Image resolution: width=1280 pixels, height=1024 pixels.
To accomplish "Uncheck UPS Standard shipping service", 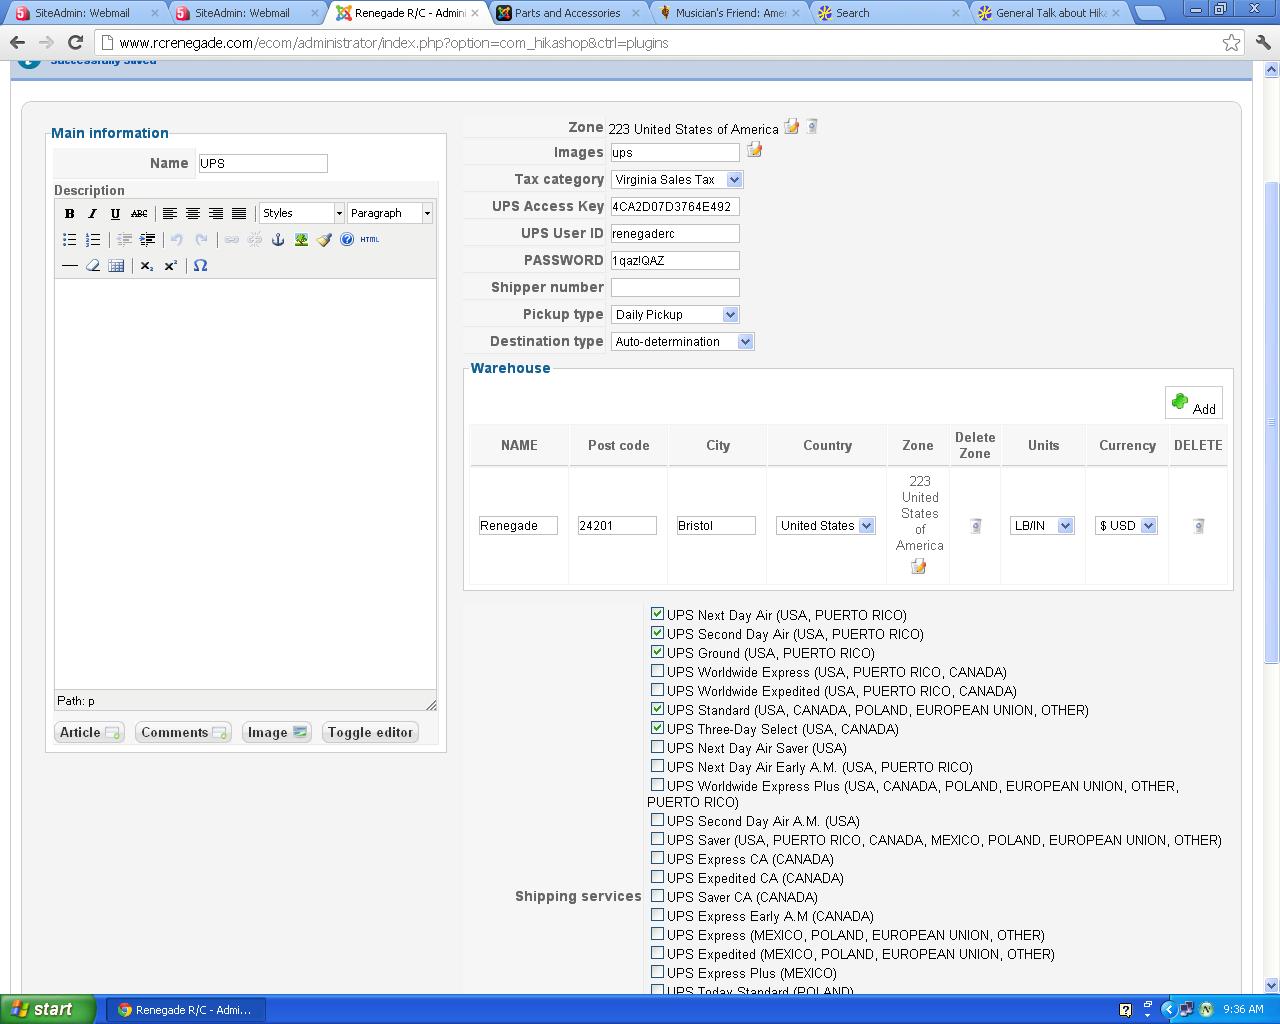I will pos(657,709).
